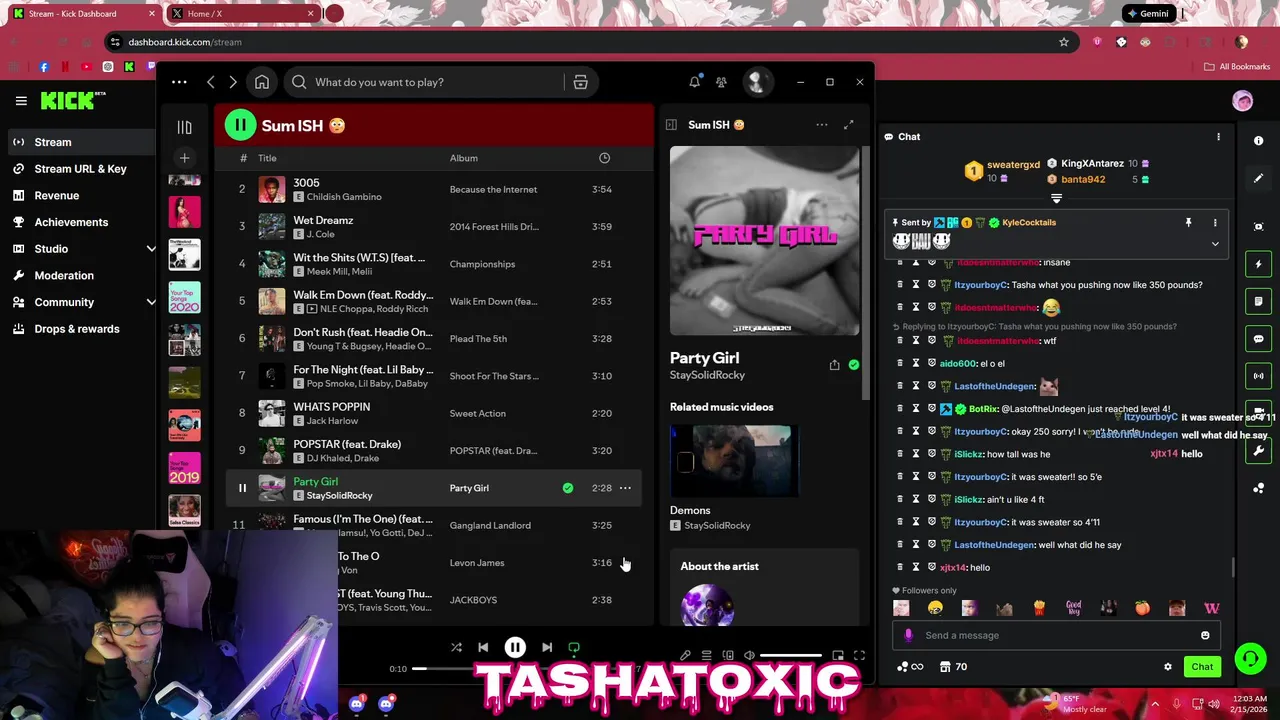The height and width of the screenshot is (720, 1280).
Task: Enter Spotify full screen mode
Action: click(859, 655)
